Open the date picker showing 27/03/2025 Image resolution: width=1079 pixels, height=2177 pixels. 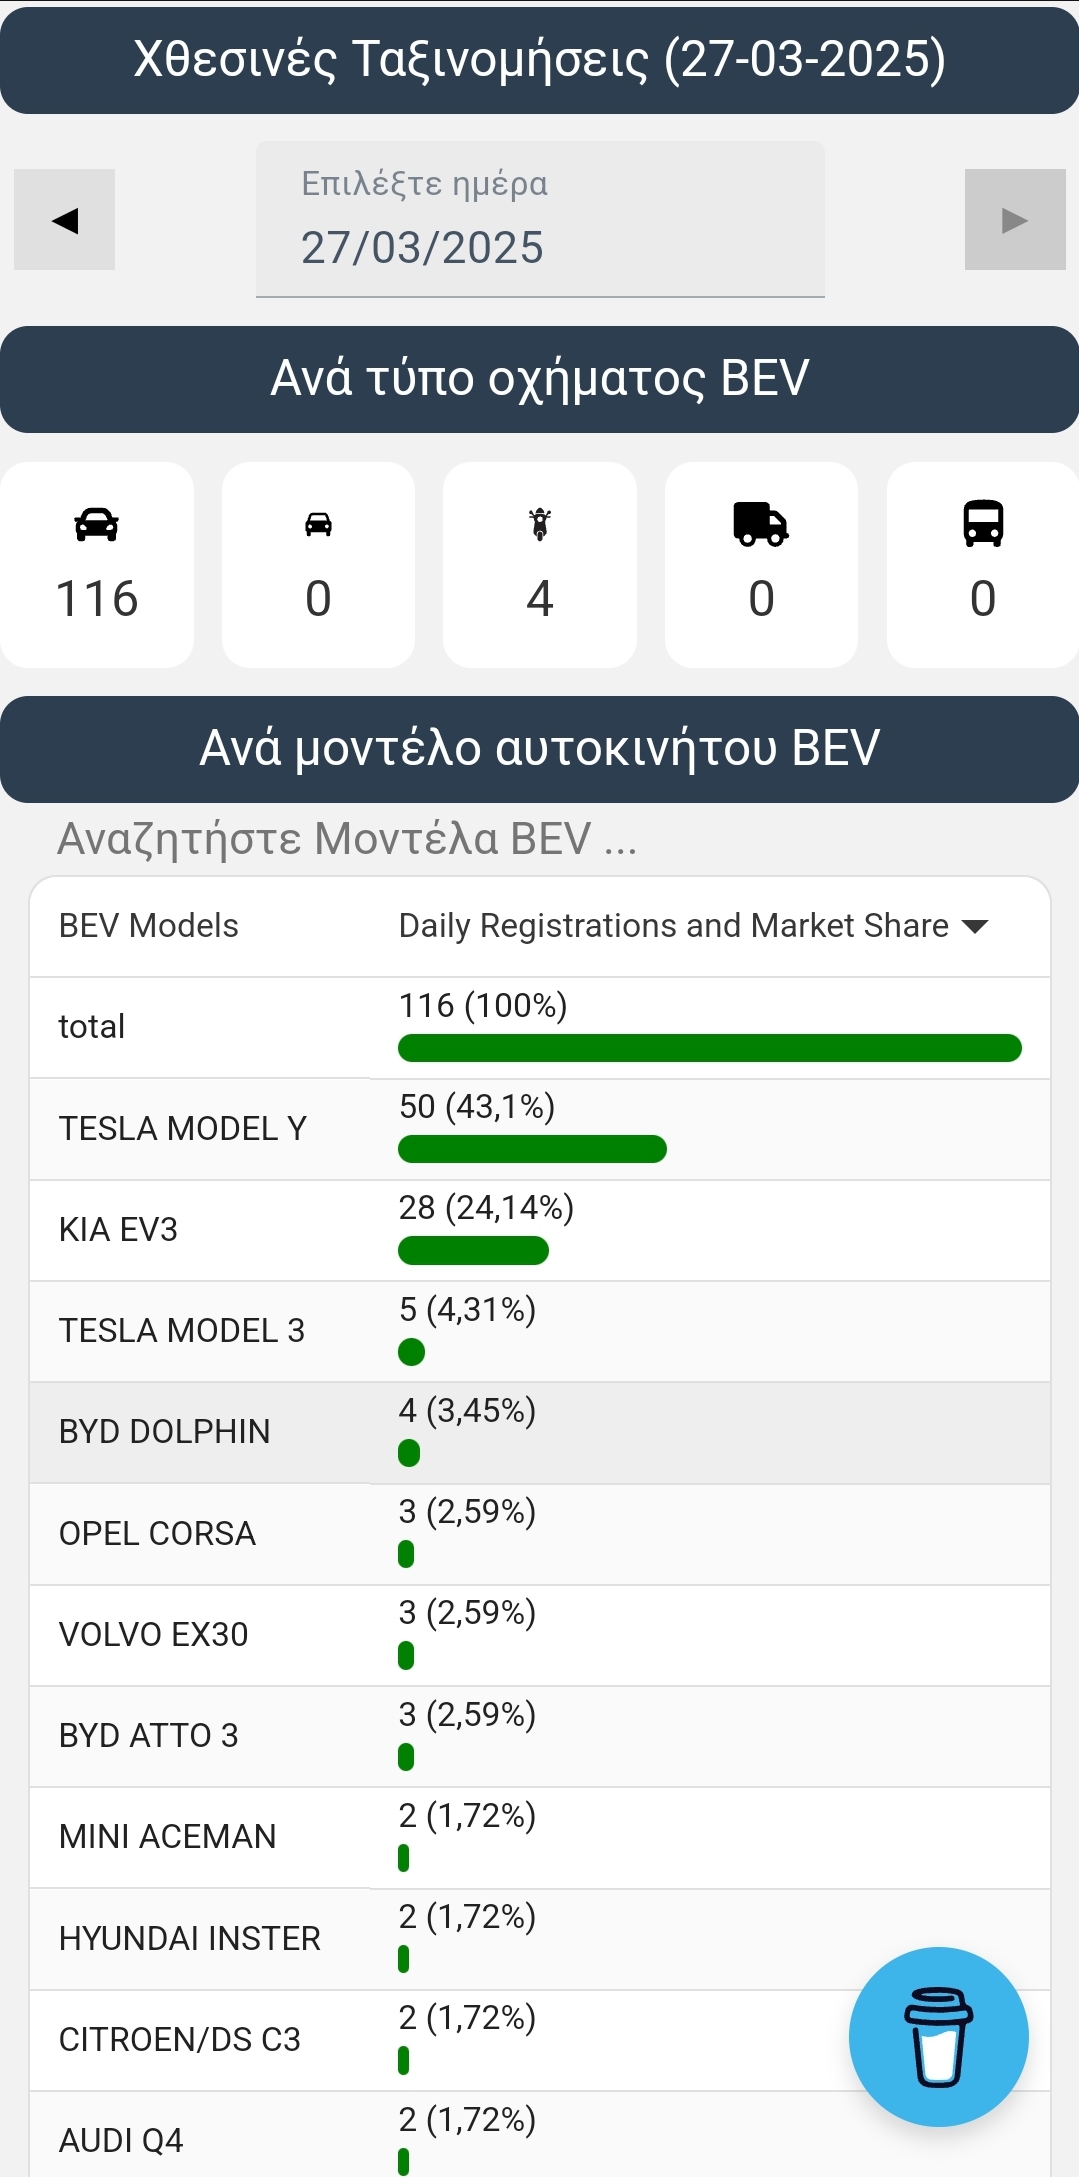click(540, 220)
